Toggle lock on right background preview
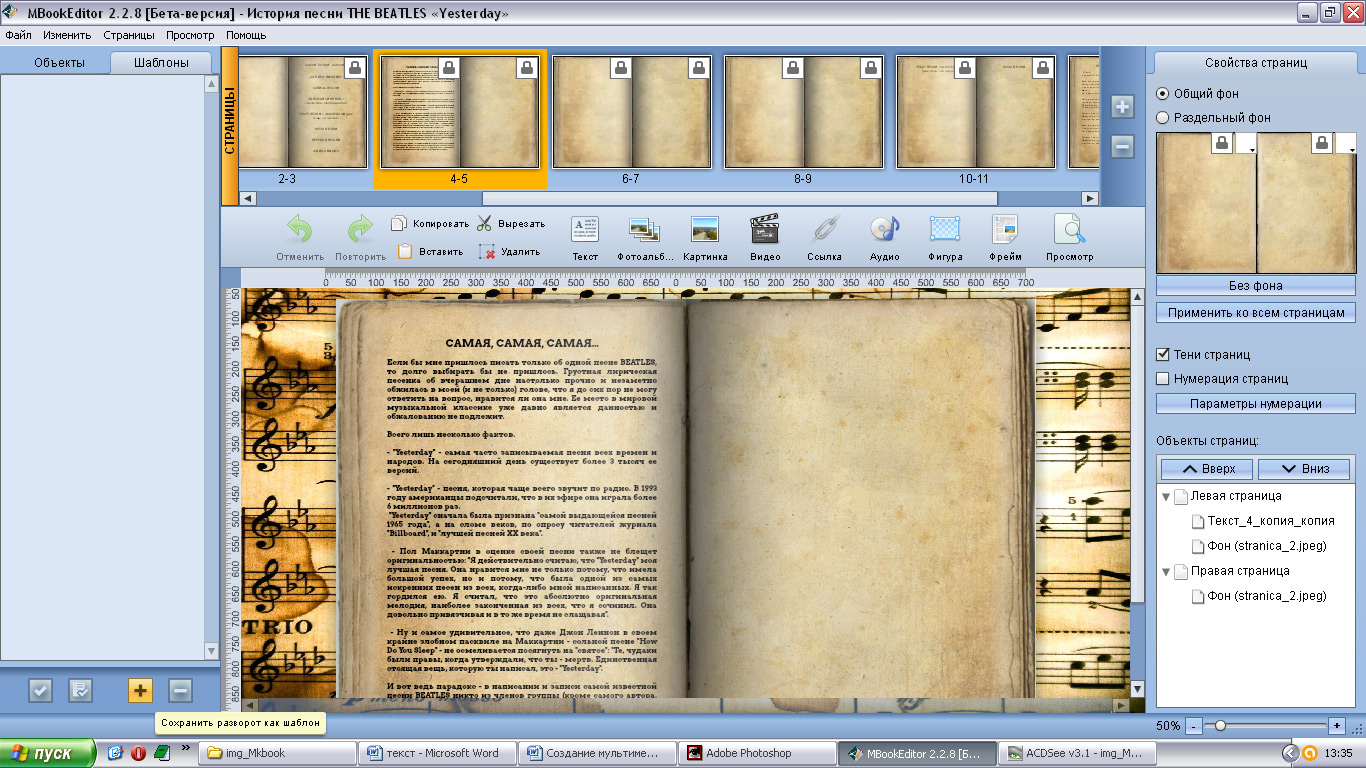The image size is (1366, 768). point(1323,143)
